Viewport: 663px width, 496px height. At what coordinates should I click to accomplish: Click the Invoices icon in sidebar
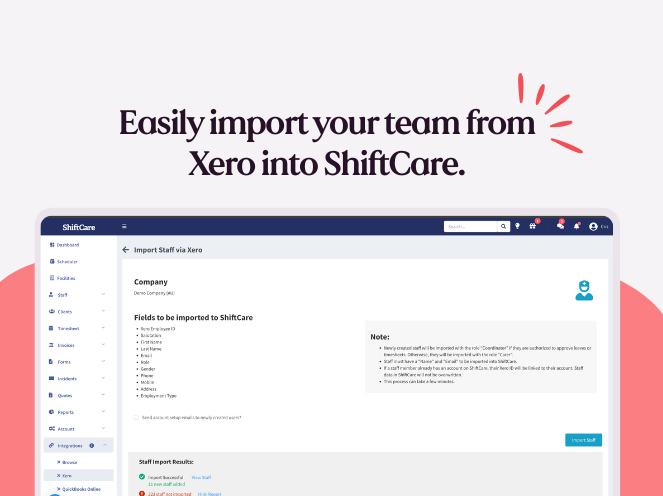[51, 345]
